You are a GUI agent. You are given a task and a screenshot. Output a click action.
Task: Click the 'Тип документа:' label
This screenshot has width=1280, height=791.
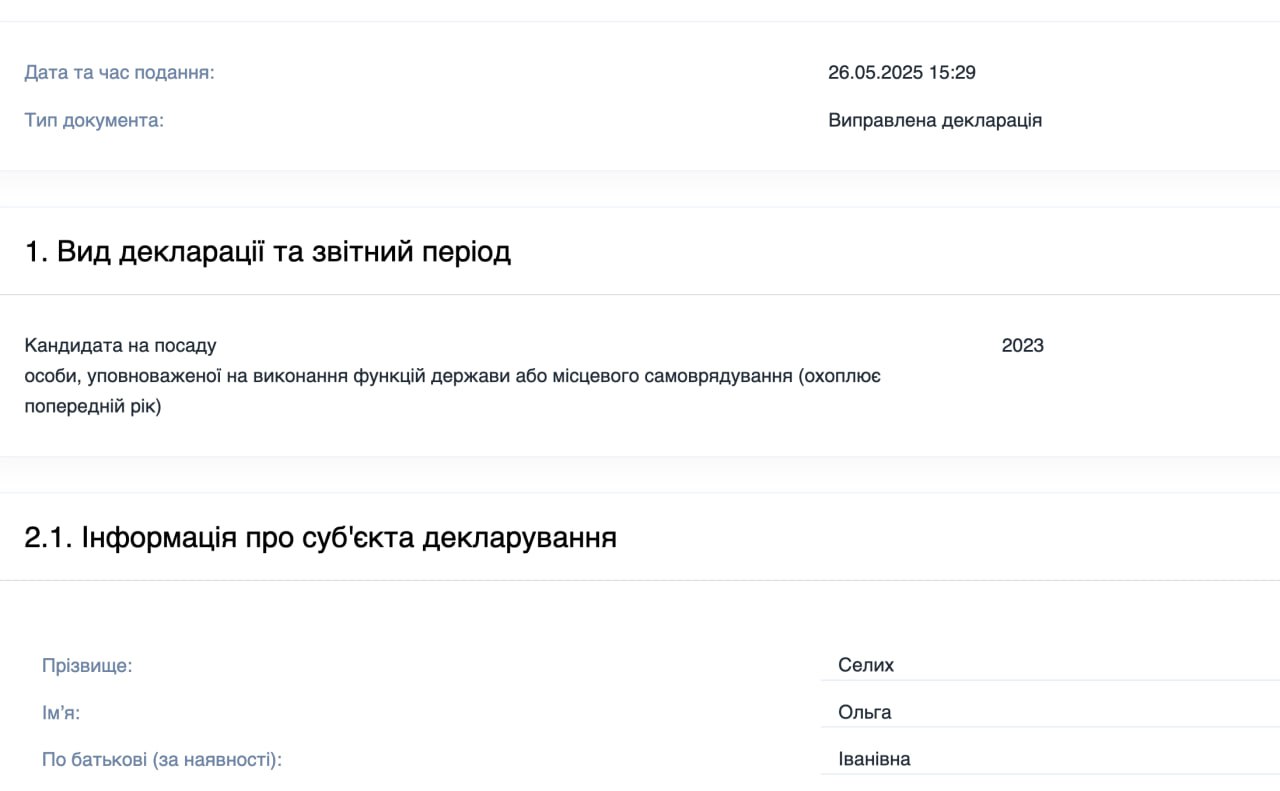click(x=94, y=121)
